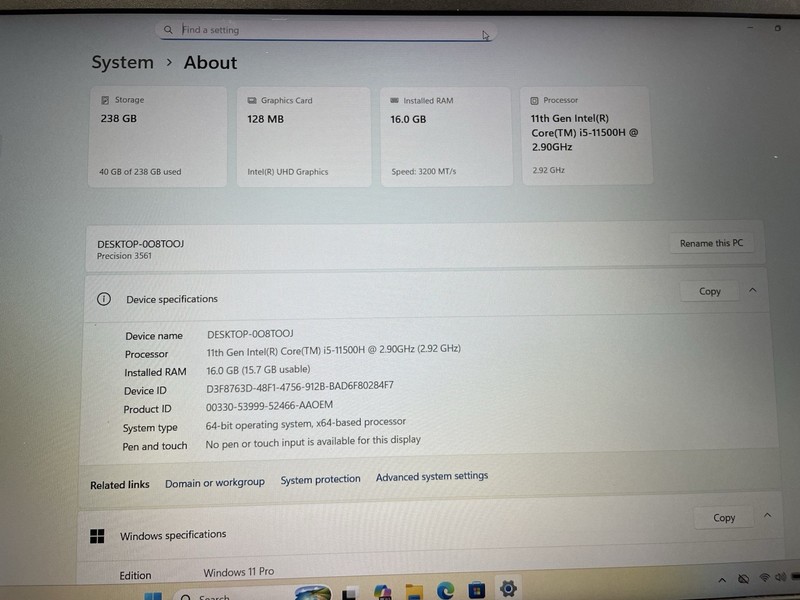Click the Device specifications info icon
The image size is (800, 600).
(104, 299)
